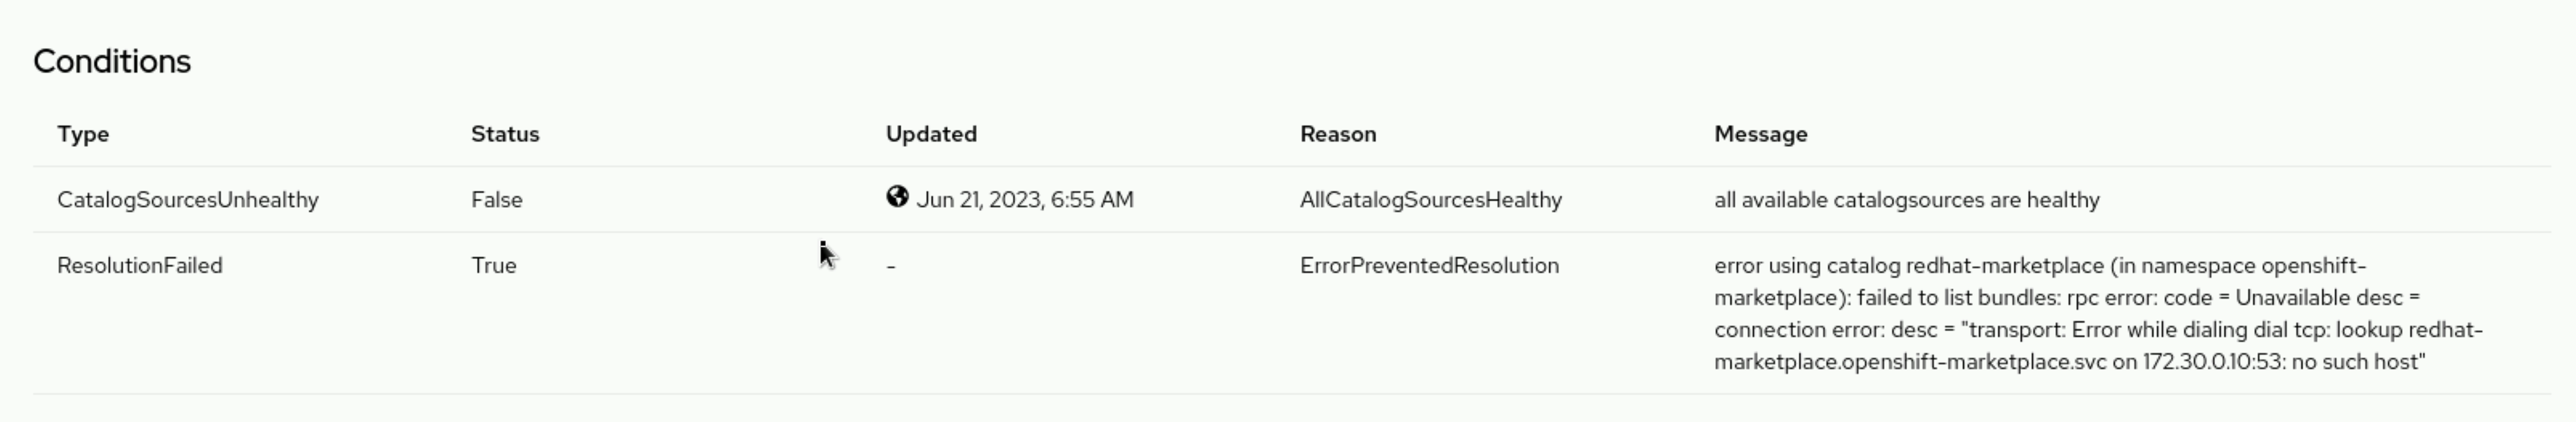Click the Reason column header
Viewport: 2576px width, 422px height.
(x=1338, y=134)
